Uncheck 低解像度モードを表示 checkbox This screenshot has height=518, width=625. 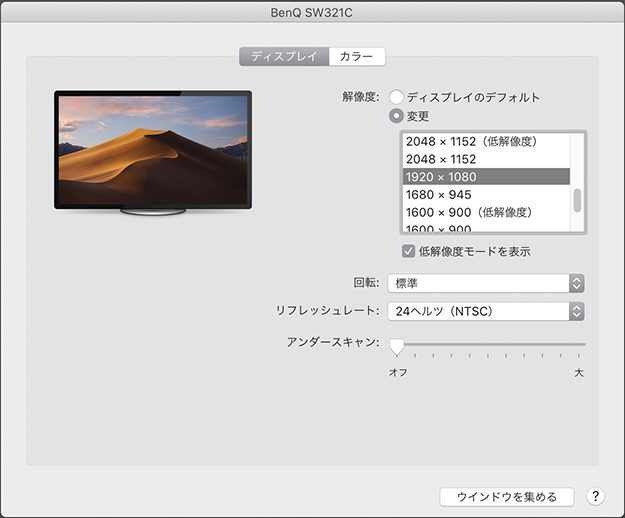pos(408,251)
